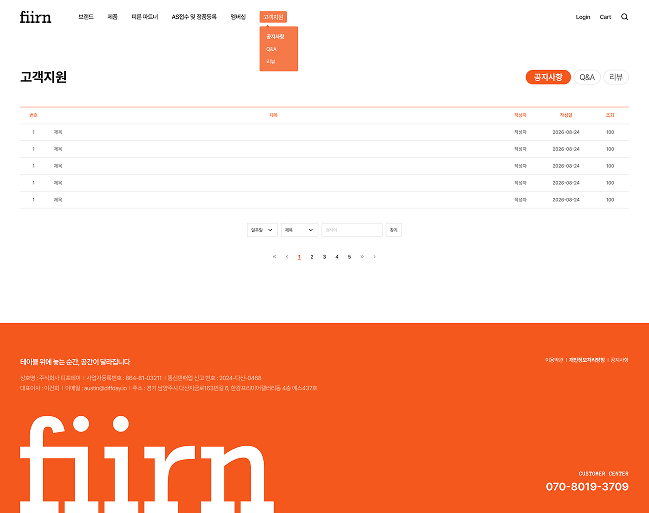Select the orange 공지사항 tab pill
The width and height of the screenshot is (649, 513).
pos(548,77)
